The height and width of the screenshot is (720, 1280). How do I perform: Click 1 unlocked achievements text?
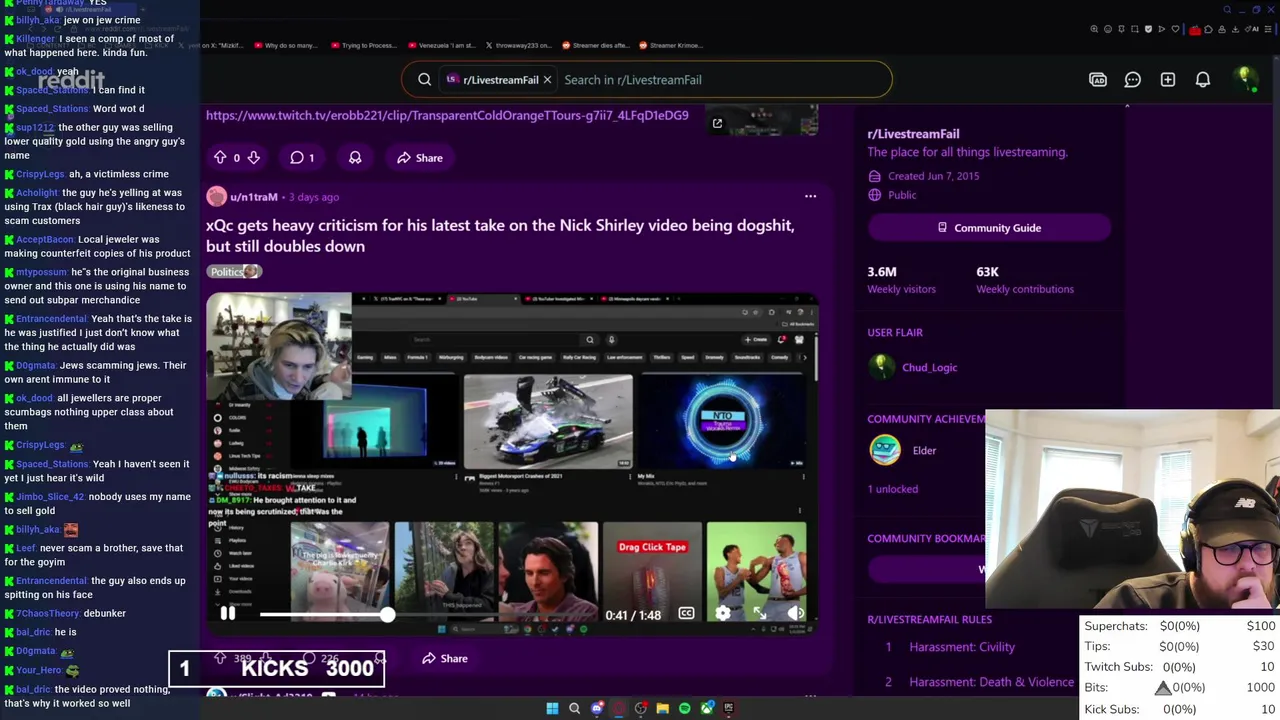tap(892, 489)
